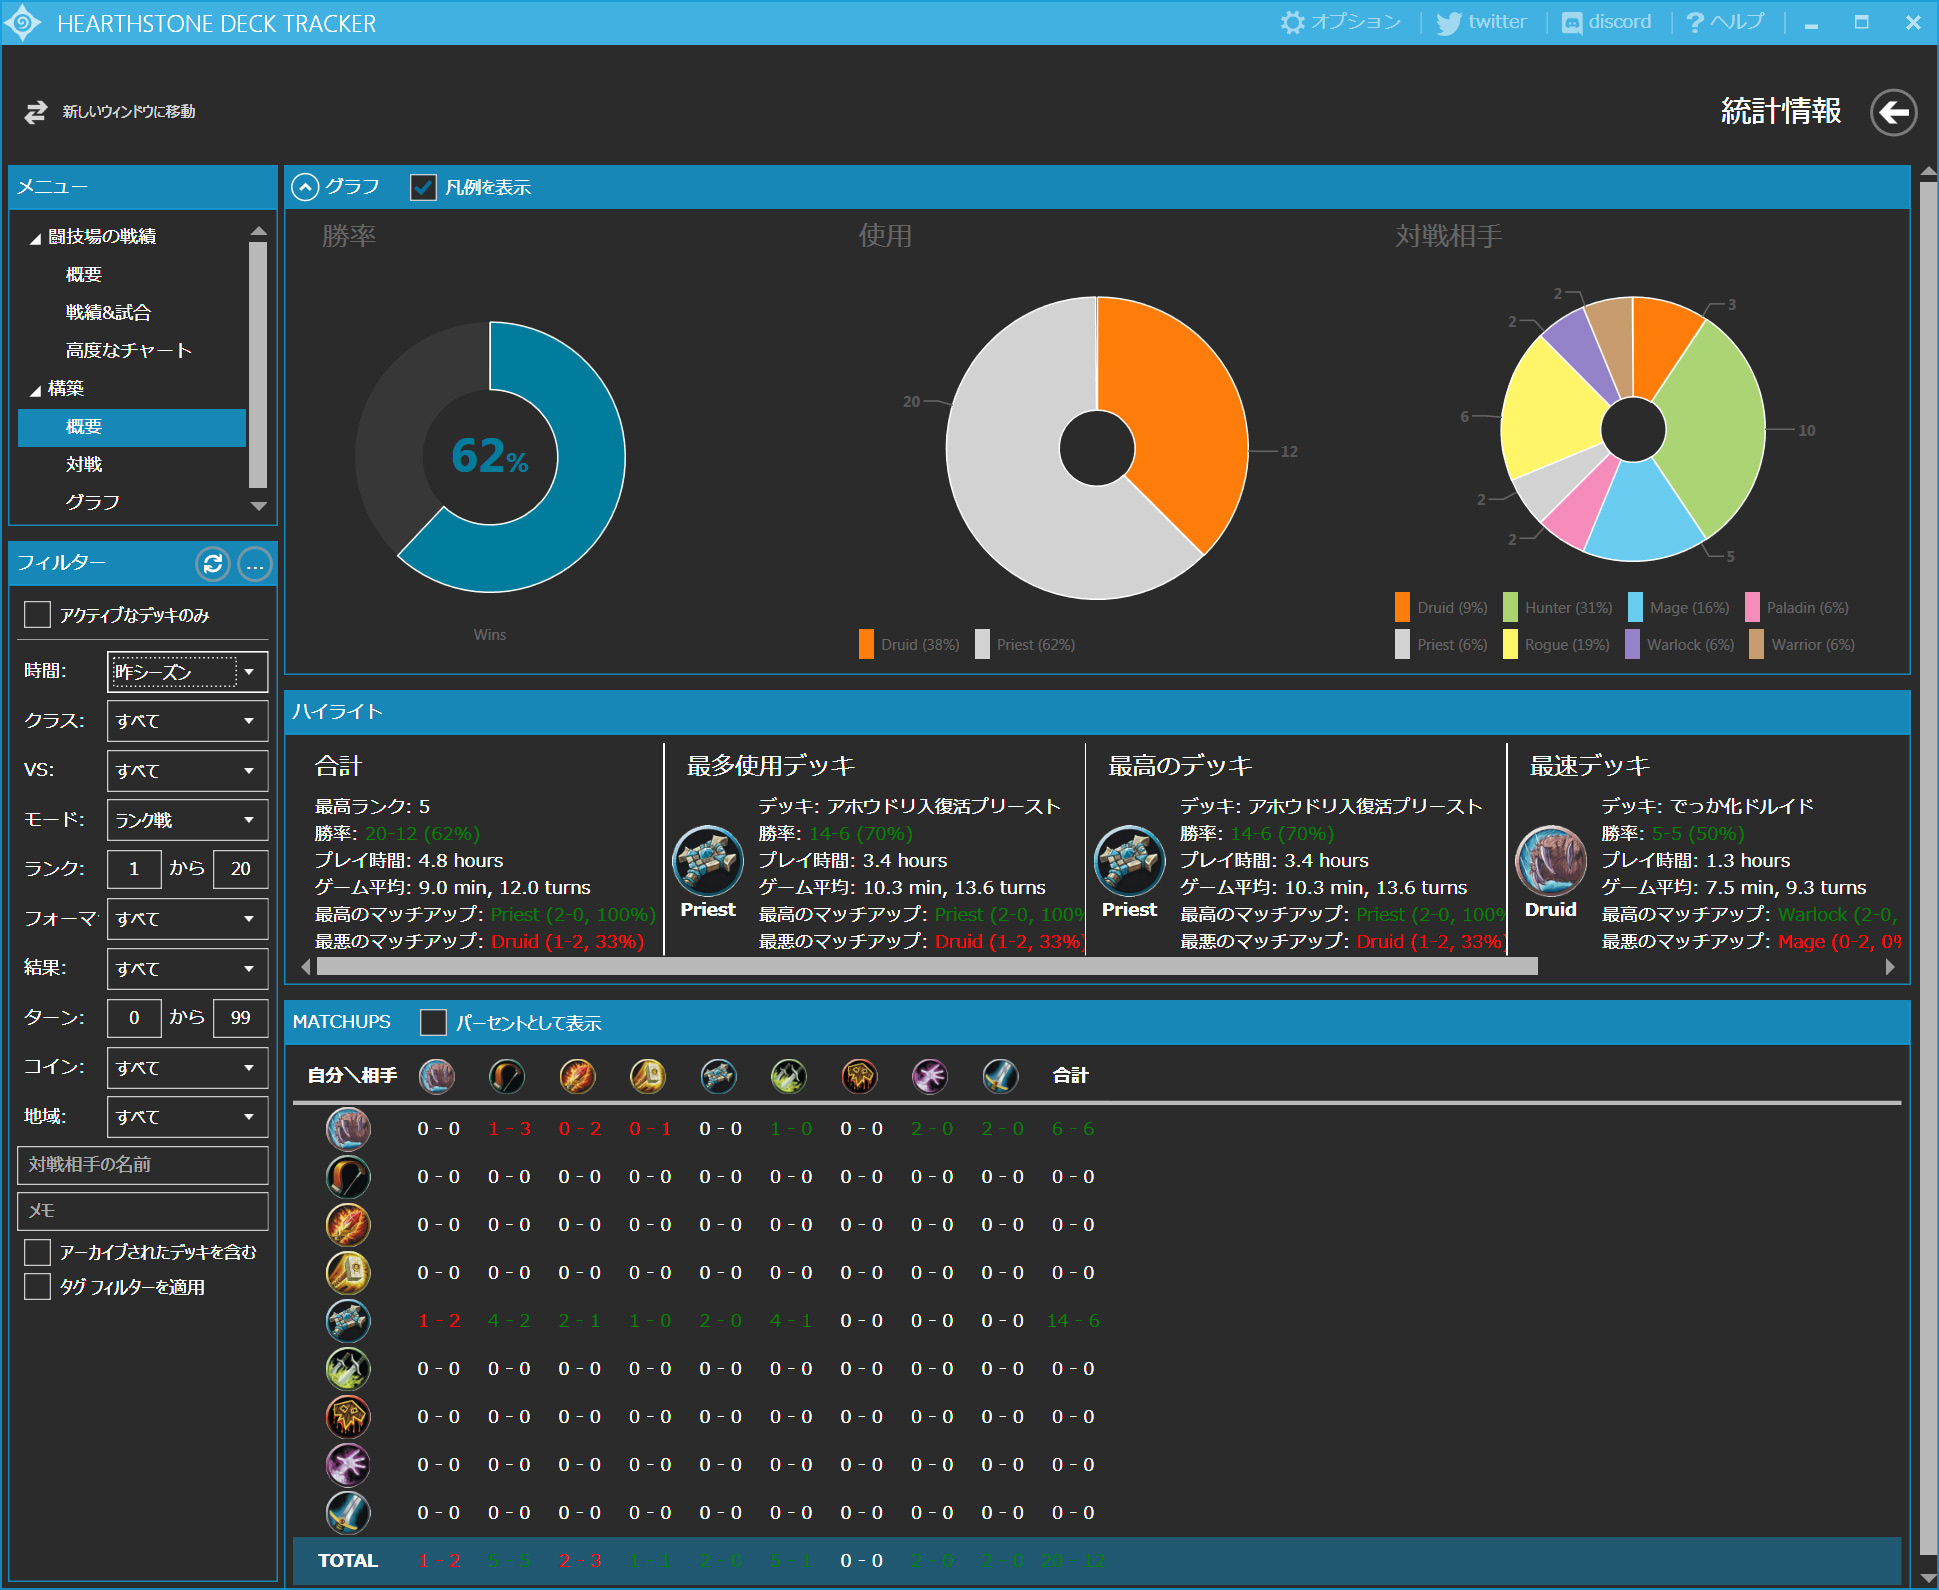Open the VS dropdown

coord(187,770)
